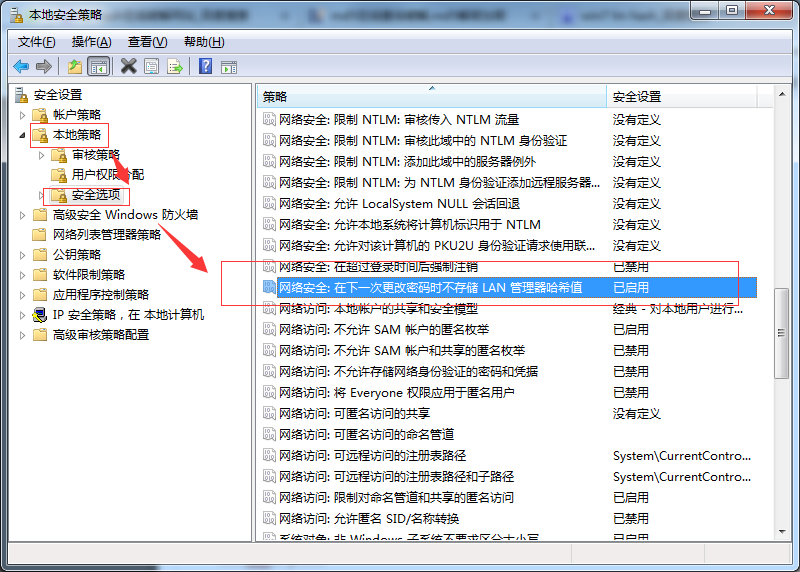The height and width of the screenshot is (572, 800).
Task: Close the 本地安全策略 window
Action: [769, 11]
